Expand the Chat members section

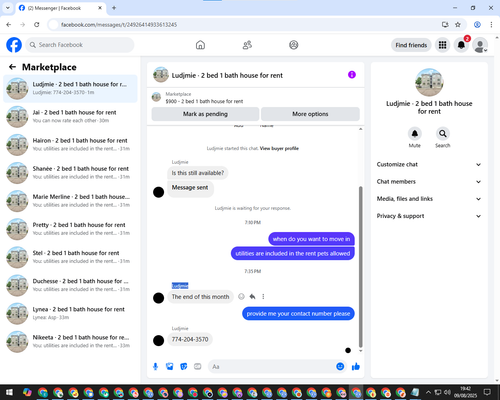[429, 182]
